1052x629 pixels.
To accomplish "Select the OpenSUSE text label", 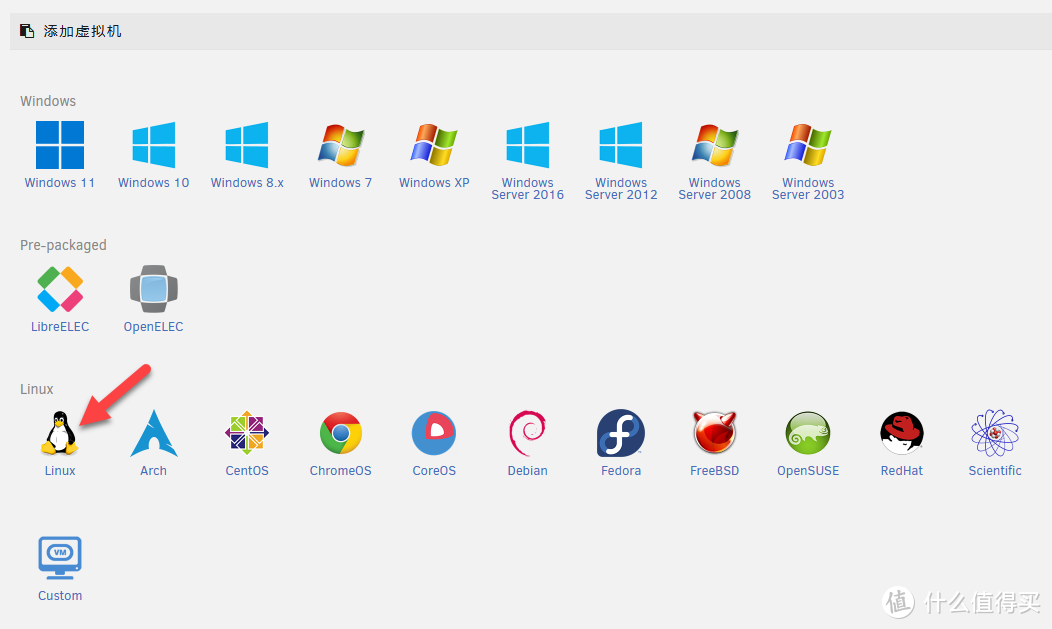I will coord(808,471).
